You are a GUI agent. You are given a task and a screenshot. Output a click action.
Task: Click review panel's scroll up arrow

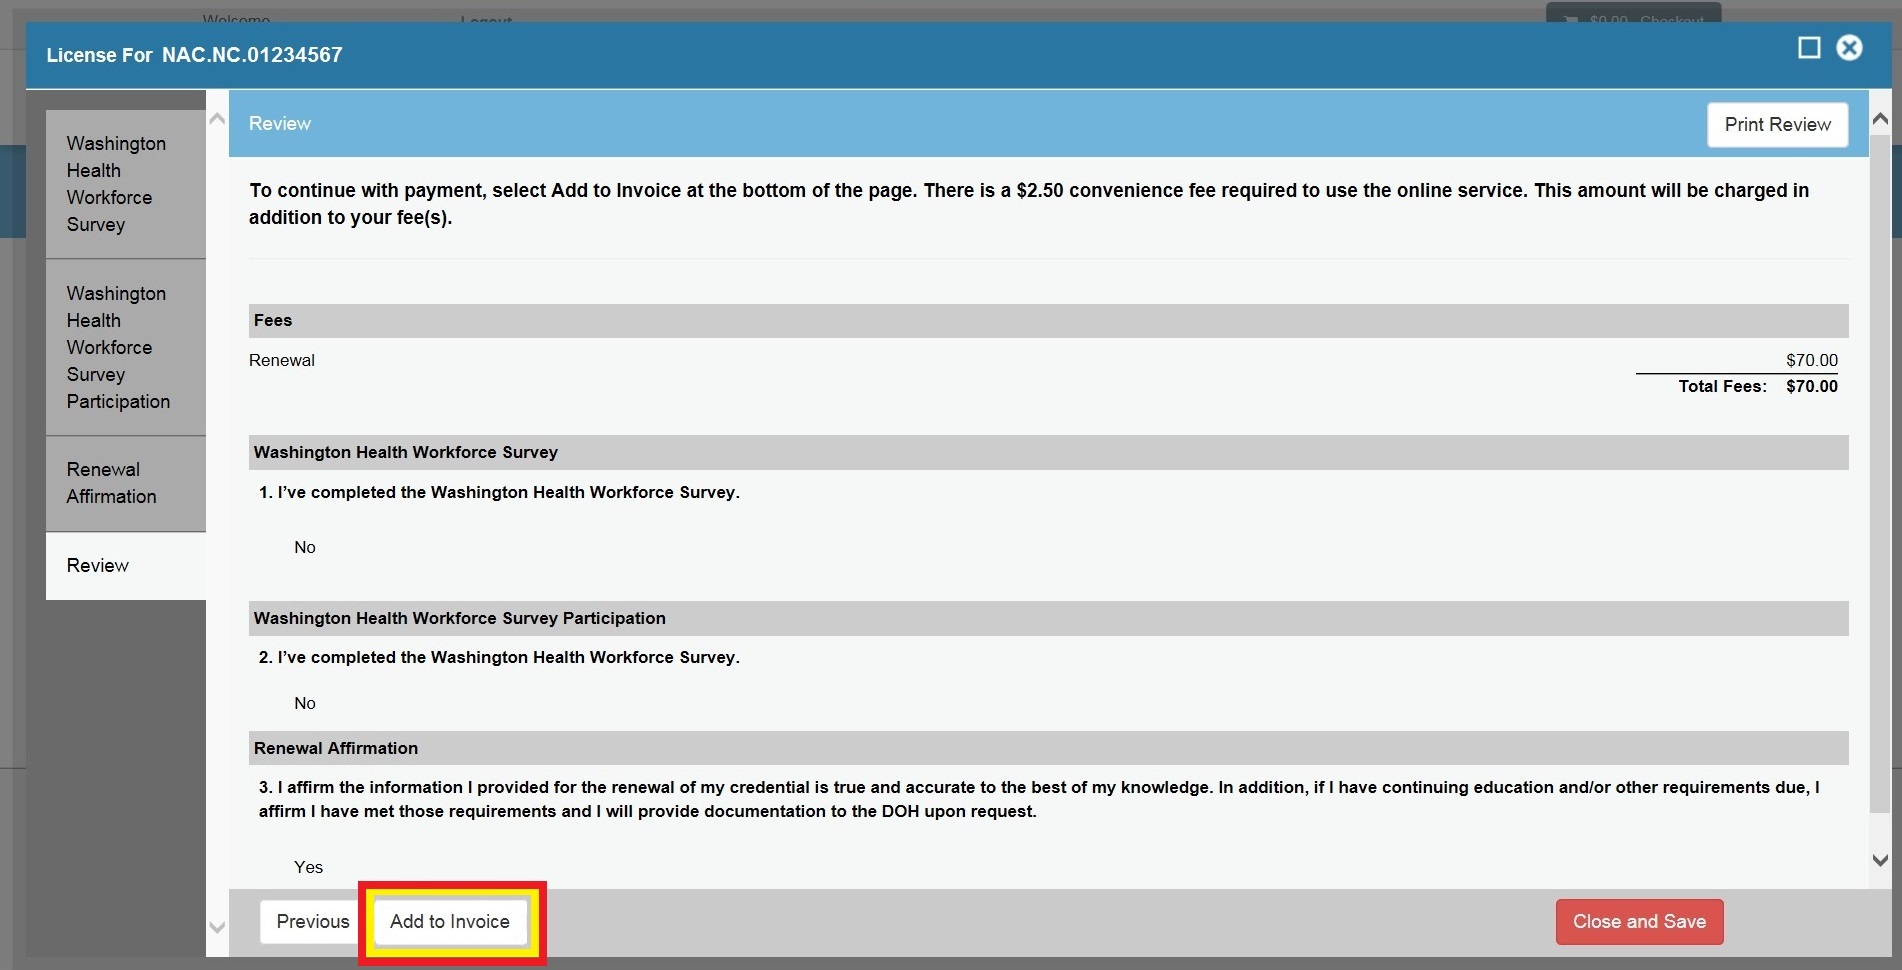tap(1879, 120)
